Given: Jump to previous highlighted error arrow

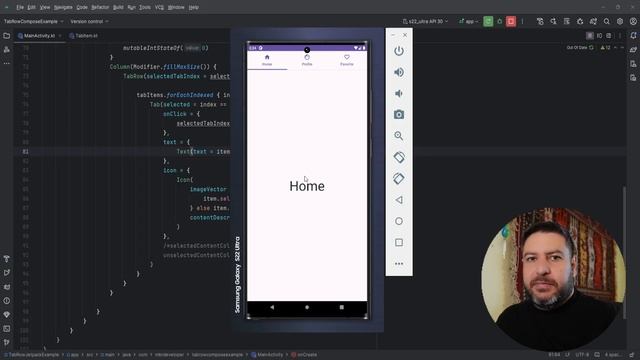Looking at the screenshot, I should click(616, 48).
